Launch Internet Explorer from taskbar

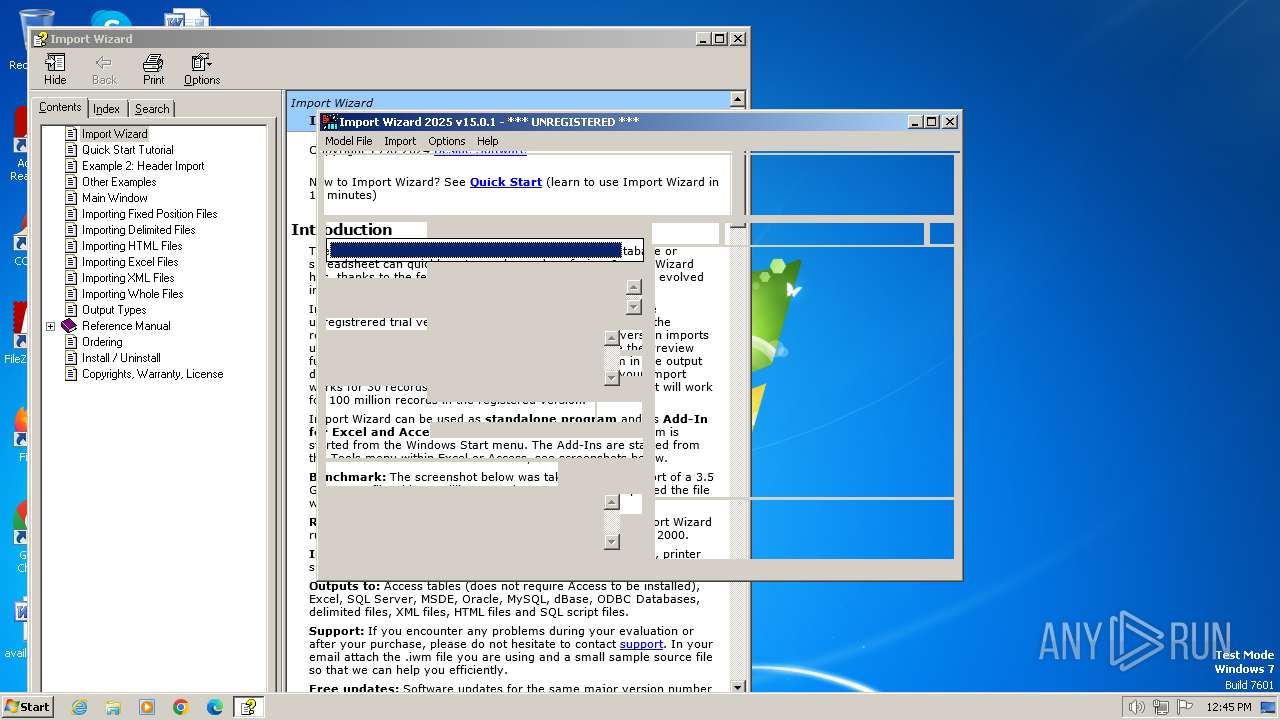coord(79,707)
